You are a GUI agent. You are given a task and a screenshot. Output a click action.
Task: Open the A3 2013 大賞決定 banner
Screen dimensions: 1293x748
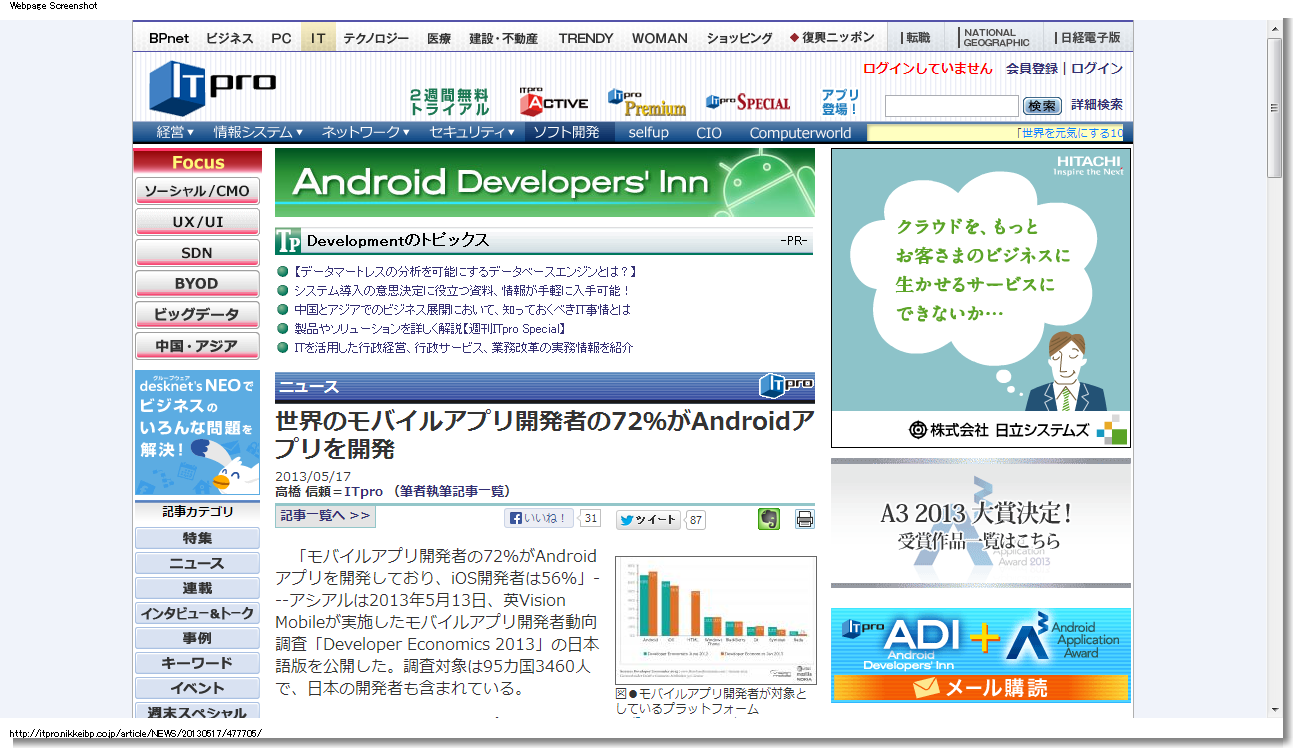981,523
